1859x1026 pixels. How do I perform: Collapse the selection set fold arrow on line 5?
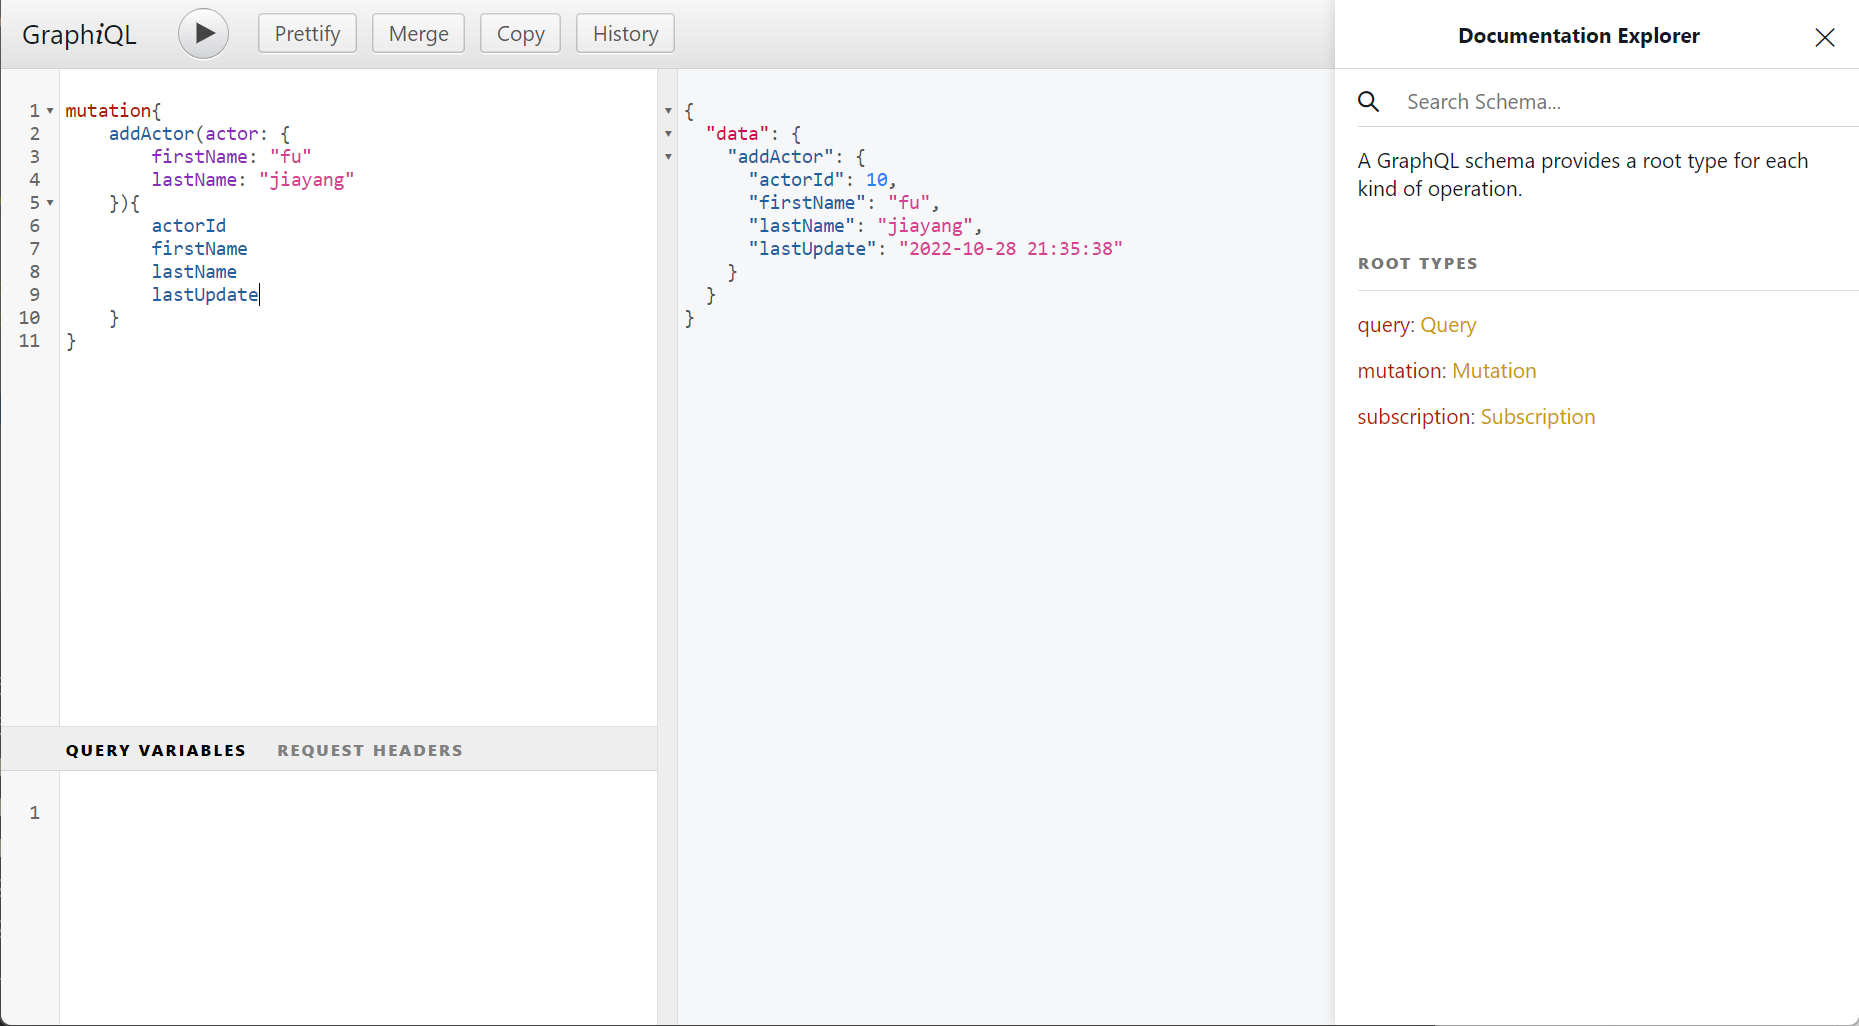(50, 203)
